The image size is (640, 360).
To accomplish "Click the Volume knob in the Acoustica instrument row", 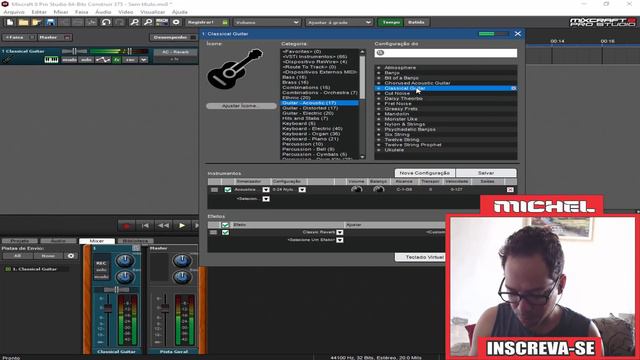I will coord(356,189).
